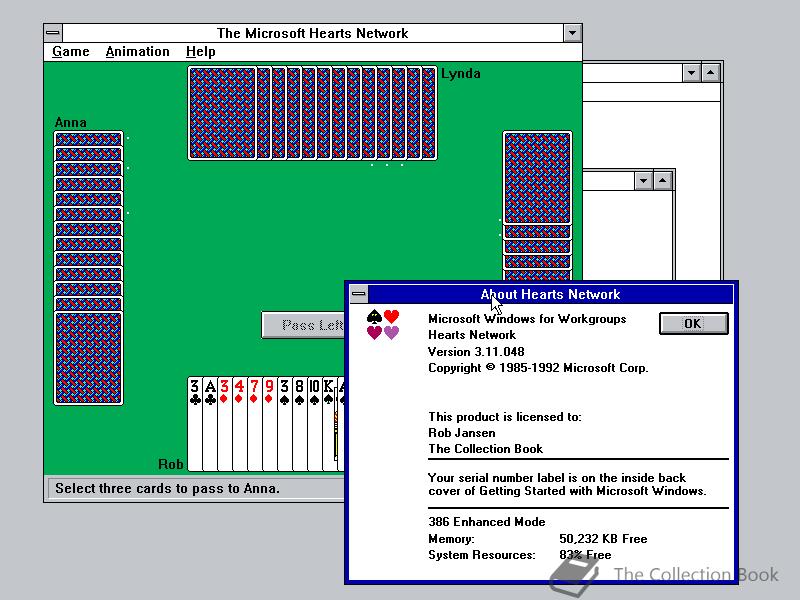Open the Hearts Network window control menu box
Viewport: 800px width, 600px height.
click(53, 33)
